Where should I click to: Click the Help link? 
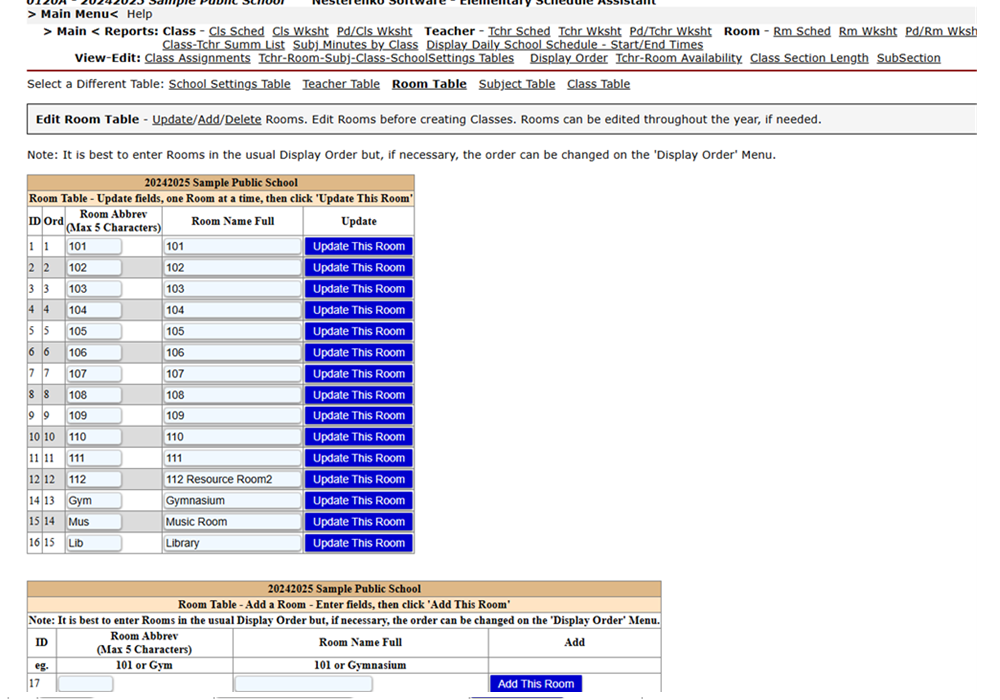coord(140,14)
